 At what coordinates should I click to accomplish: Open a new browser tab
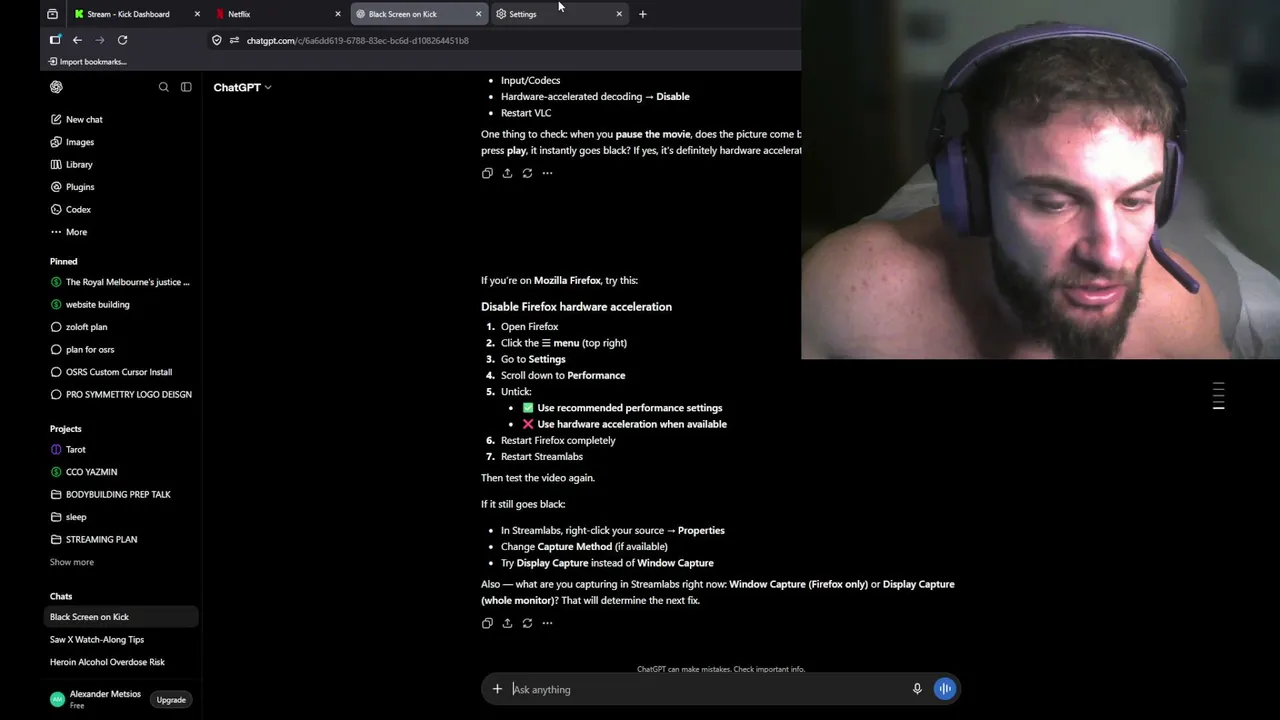coord(642,14)
